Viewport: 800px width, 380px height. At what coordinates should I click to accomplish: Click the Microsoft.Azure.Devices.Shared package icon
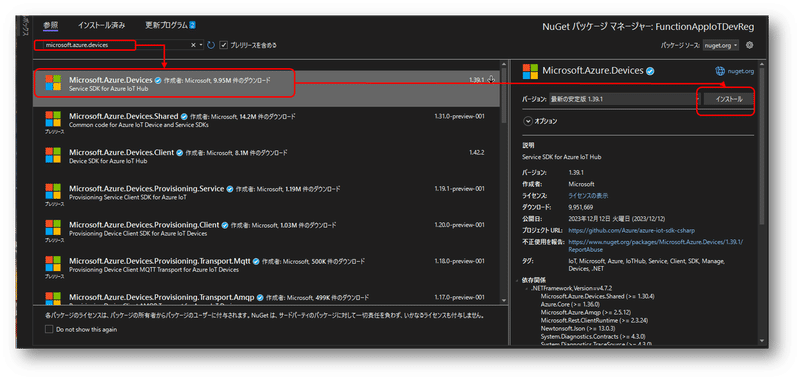click(53, 119)
